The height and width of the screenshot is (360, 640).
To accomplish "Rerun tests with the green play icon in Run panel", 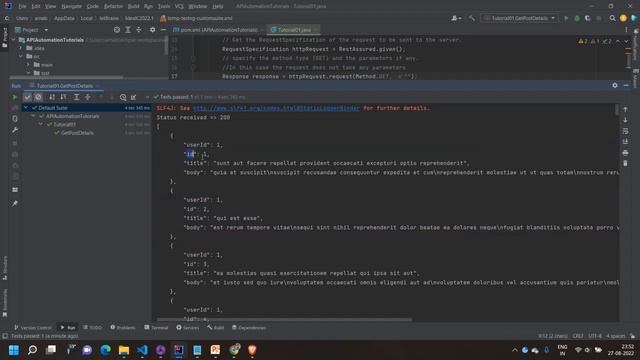I will click(x=15, y=97).
